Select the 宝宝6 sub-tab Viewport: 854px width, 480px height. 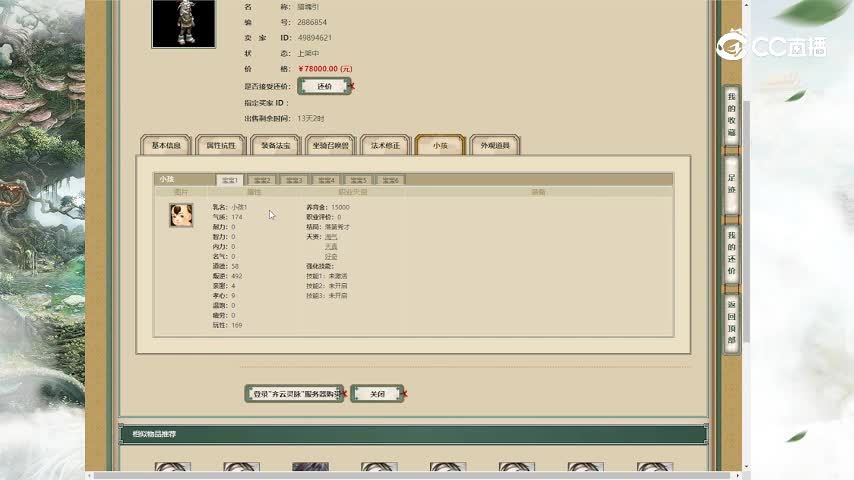point(389,180)
